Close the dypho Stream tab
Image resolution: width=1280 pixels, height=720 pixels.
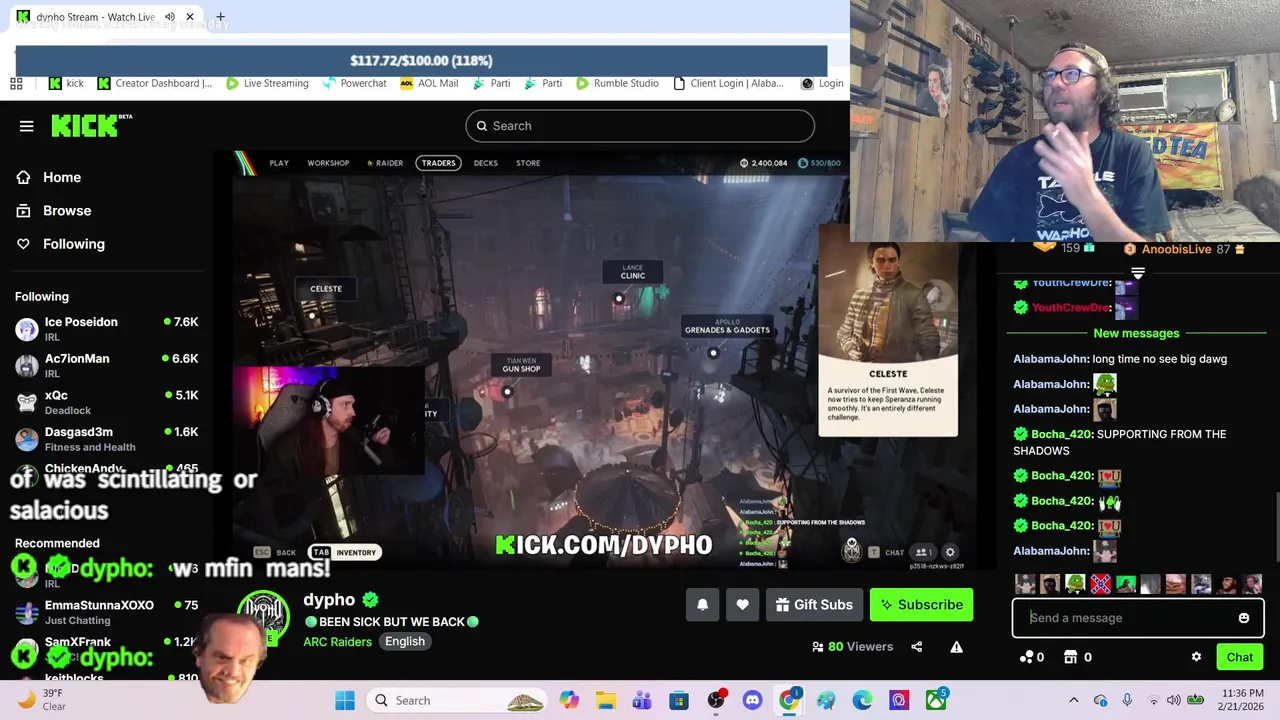pyautogui.click(x=189, y=17)
